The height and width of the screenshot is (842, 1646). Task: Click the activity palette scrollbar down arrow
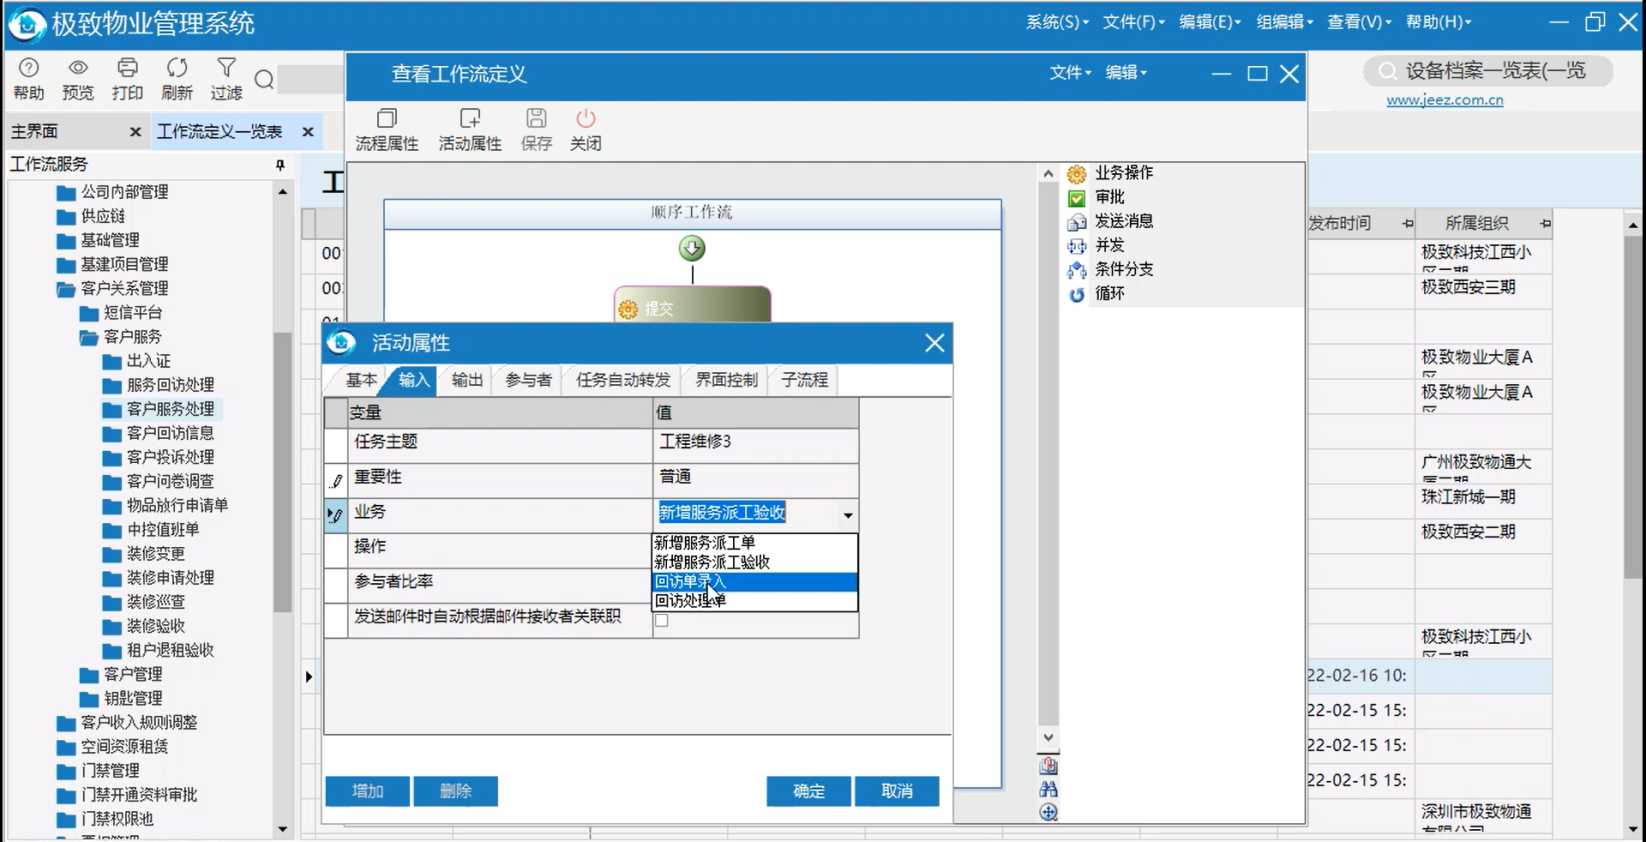tap(1048, 738)
